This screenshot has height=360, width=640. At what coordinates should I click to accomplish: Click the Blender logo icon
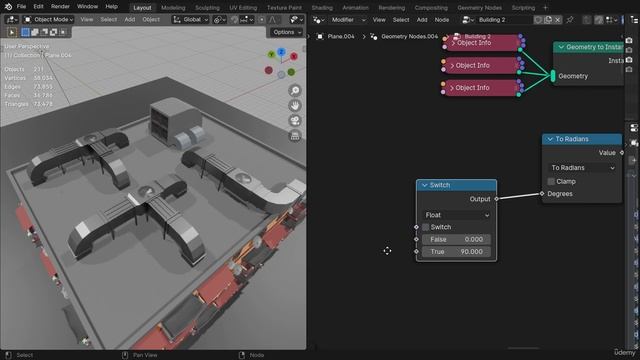pyautogui.click(x=8, y=7)
